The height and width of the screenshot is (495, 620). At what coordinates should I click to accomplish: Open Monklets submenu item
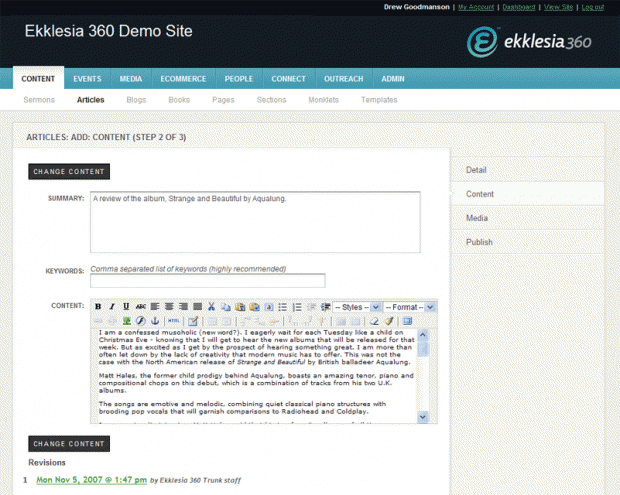(x=323, y=100)
